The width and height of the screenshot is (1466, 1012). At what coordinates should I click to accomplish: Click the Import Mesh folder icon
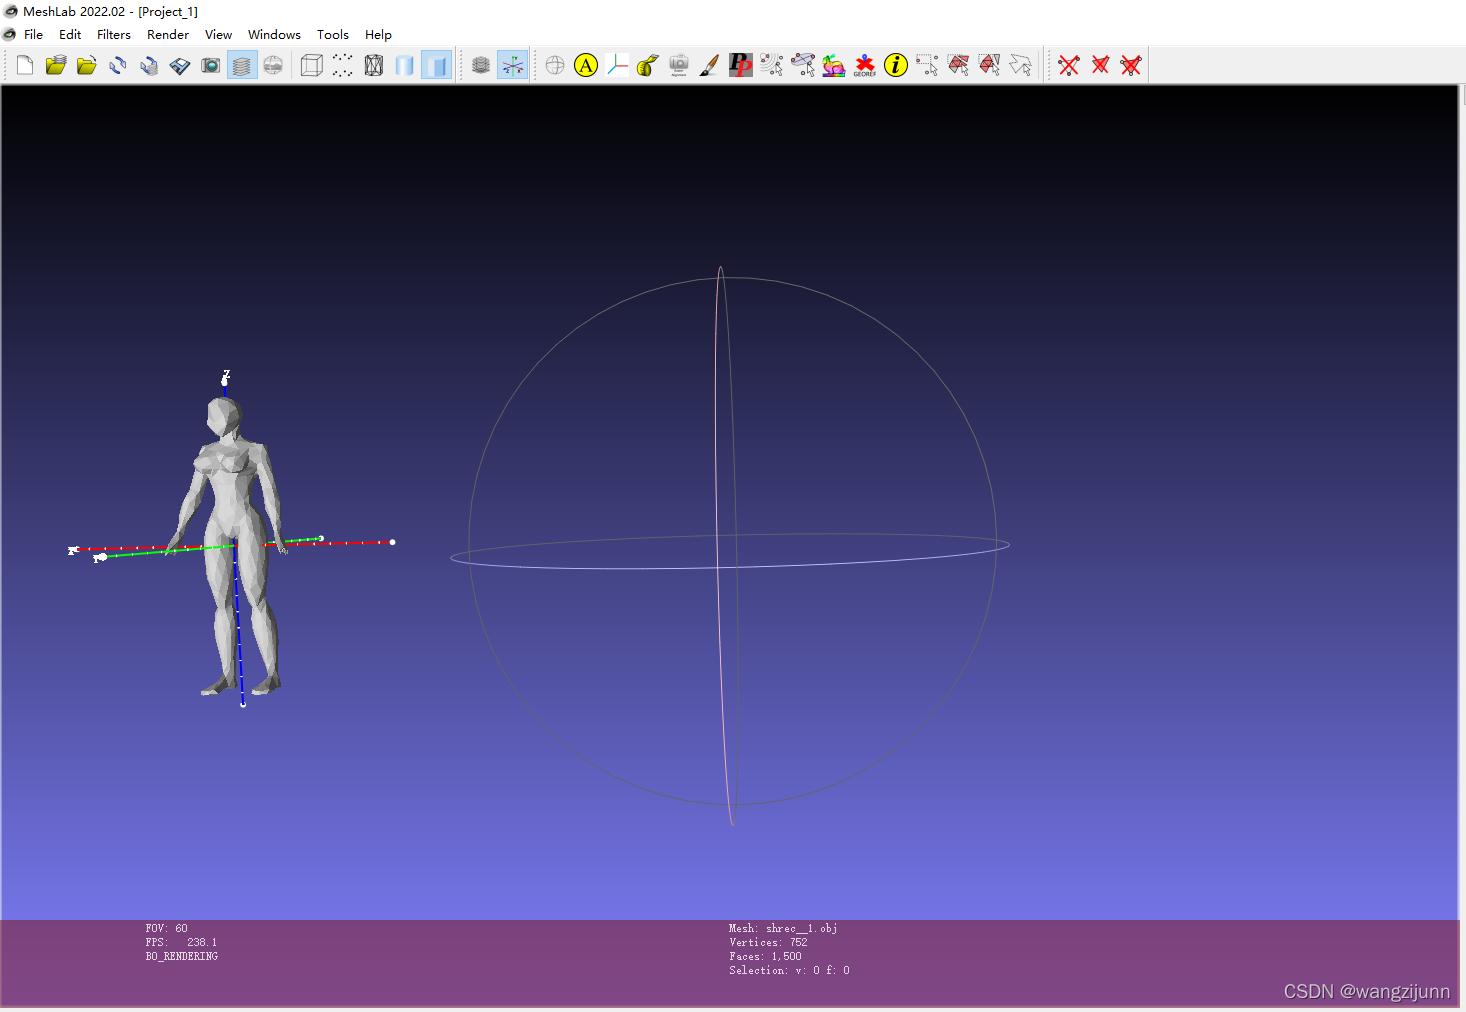[x=87, y=65]
